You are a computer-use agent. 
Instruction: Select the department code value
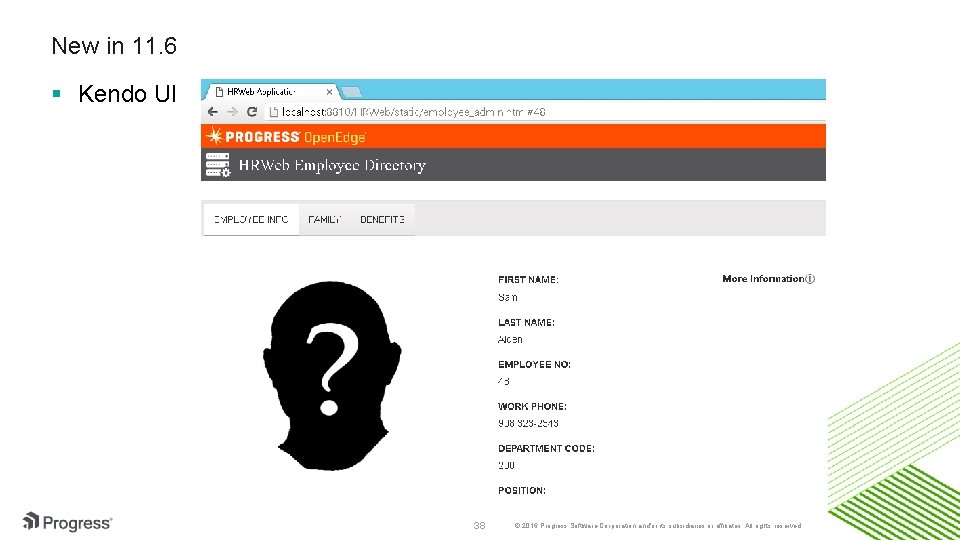tap(506, 465)
